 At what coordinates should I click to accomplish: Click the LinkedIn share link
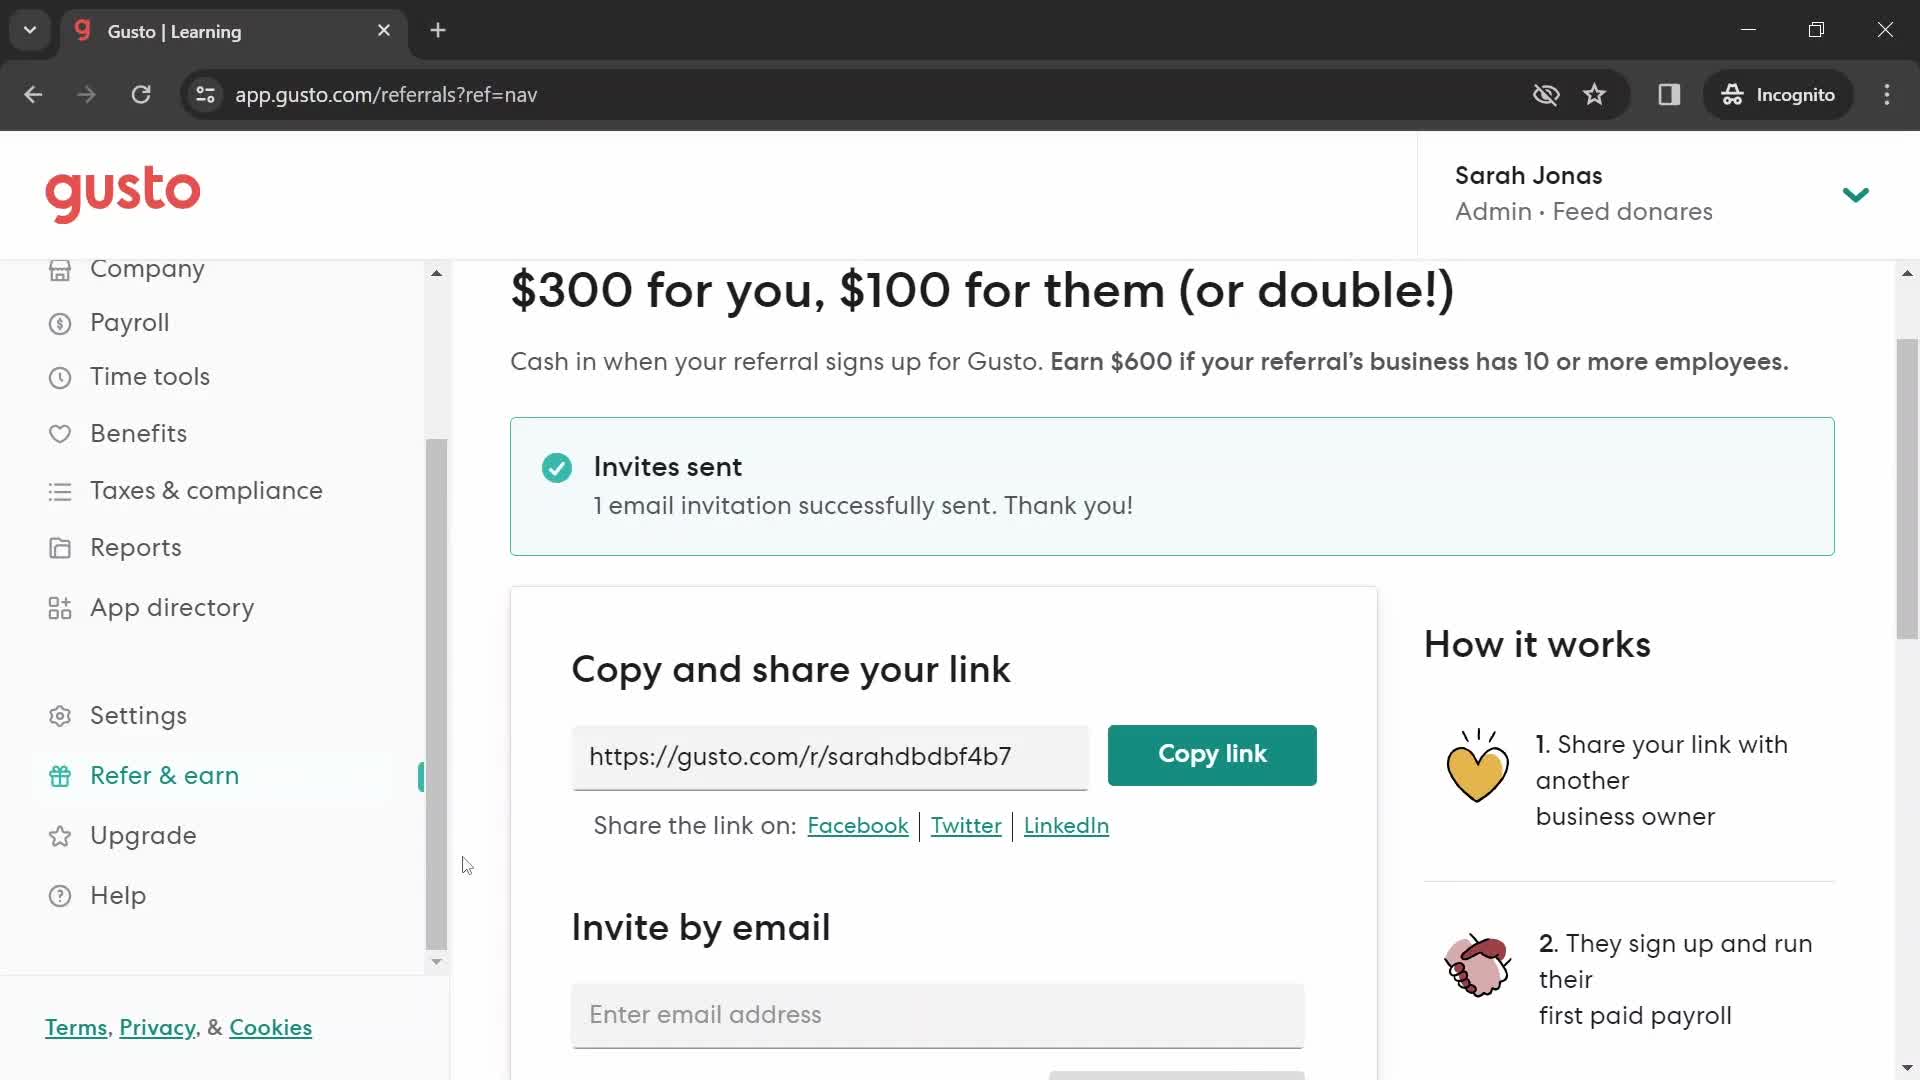[x=1065, y=824]
